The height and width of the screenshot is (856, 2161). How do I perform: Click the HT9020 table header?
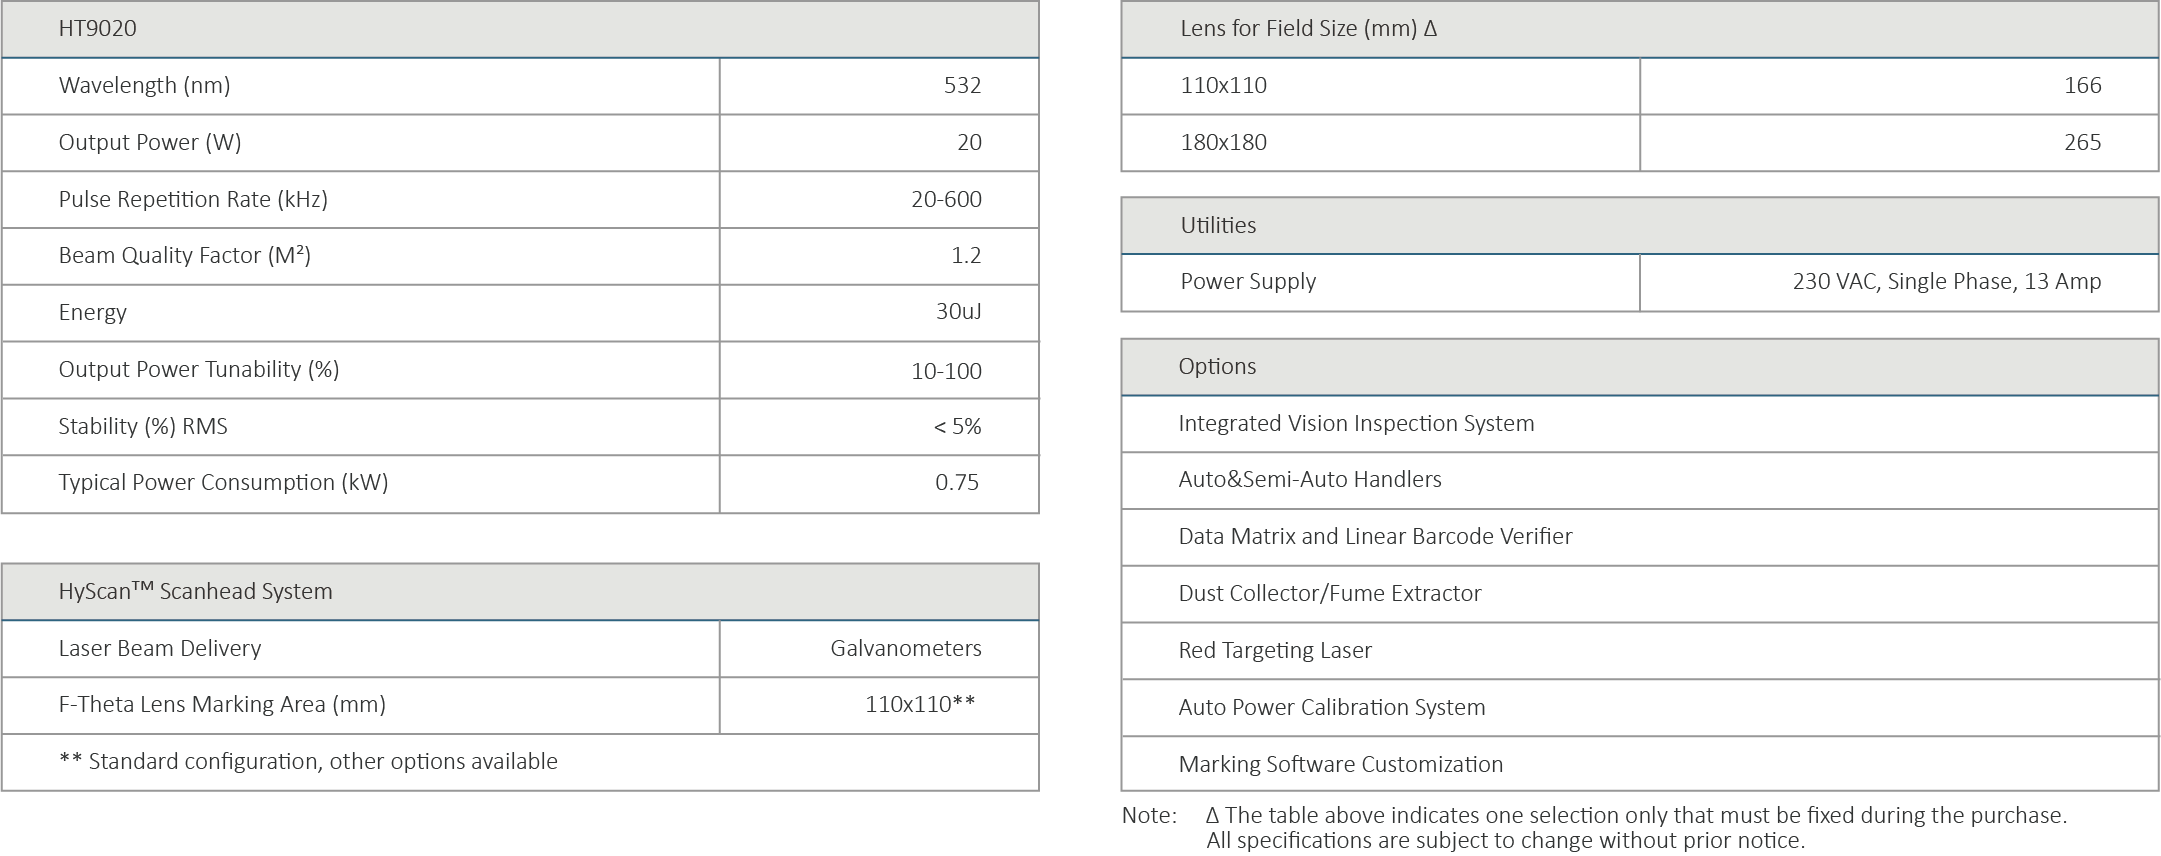tap(98, 29)
